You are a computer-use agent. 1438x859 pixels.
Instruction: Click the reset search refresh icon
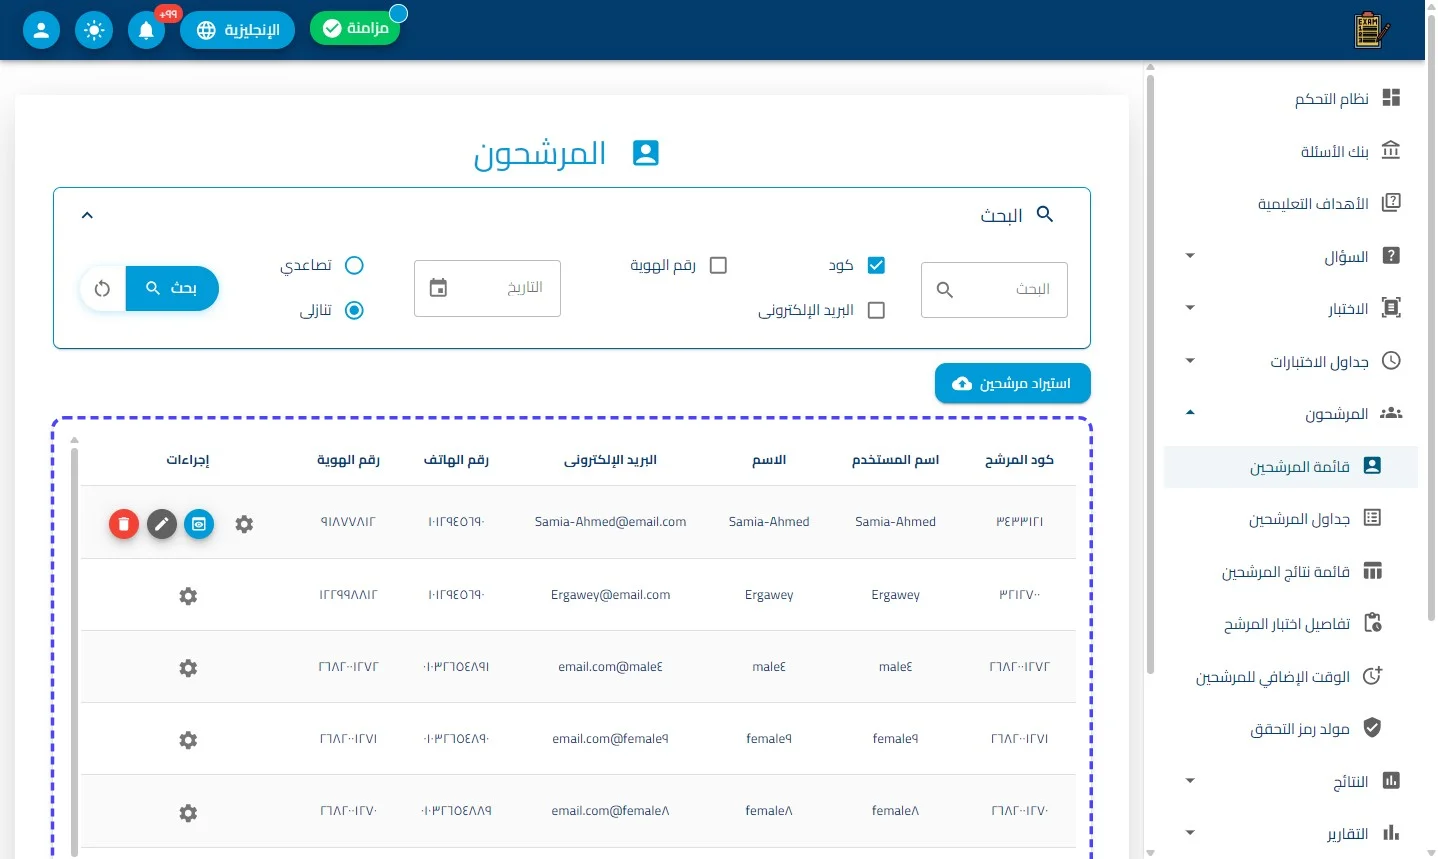click(102, 288)
